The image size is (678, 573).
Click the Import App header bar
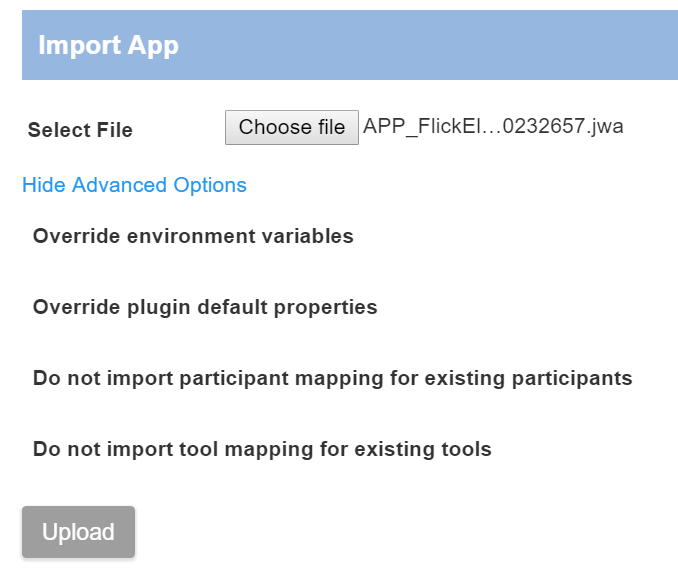pos(349,45)
